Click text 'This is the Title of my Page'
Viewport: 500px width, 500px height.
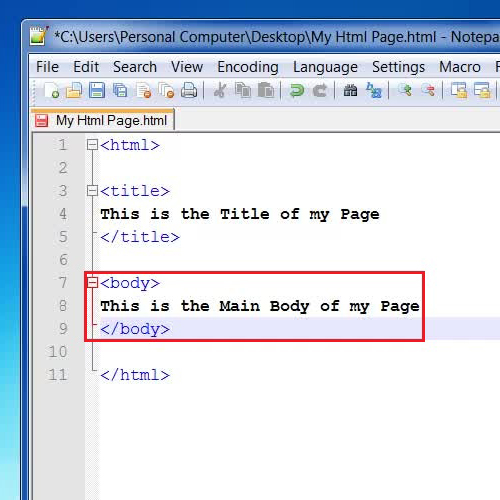pos(240,214)
